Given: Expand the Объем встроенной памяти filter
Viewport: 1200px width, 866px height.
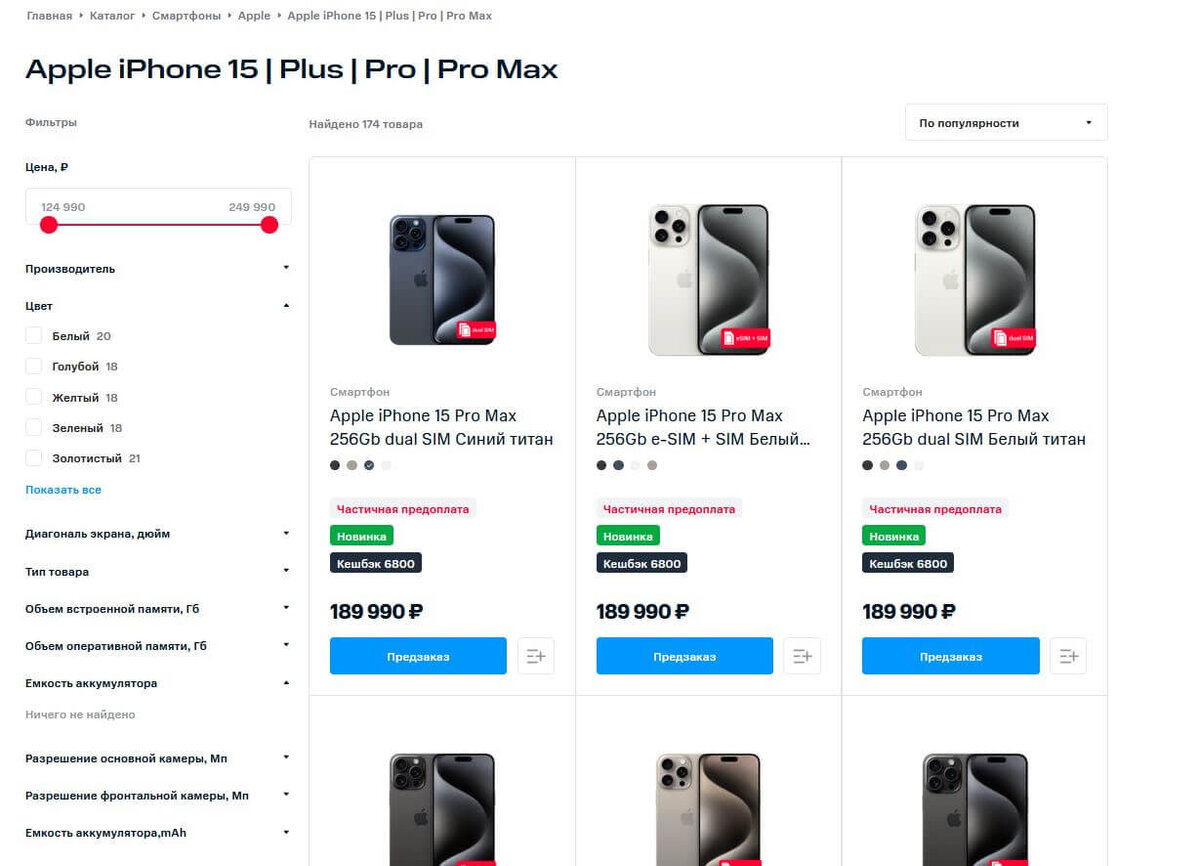Looking at the screenshot, I should tap(285, 608).
